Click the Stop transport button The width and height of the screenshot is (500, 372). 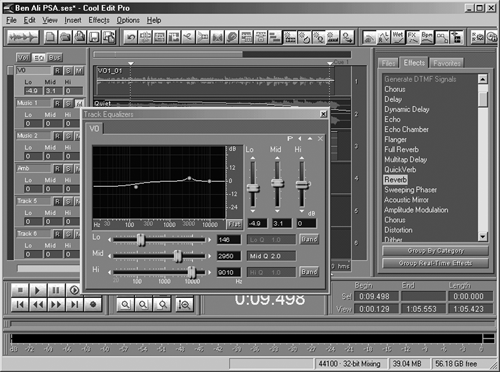point(20,290)
